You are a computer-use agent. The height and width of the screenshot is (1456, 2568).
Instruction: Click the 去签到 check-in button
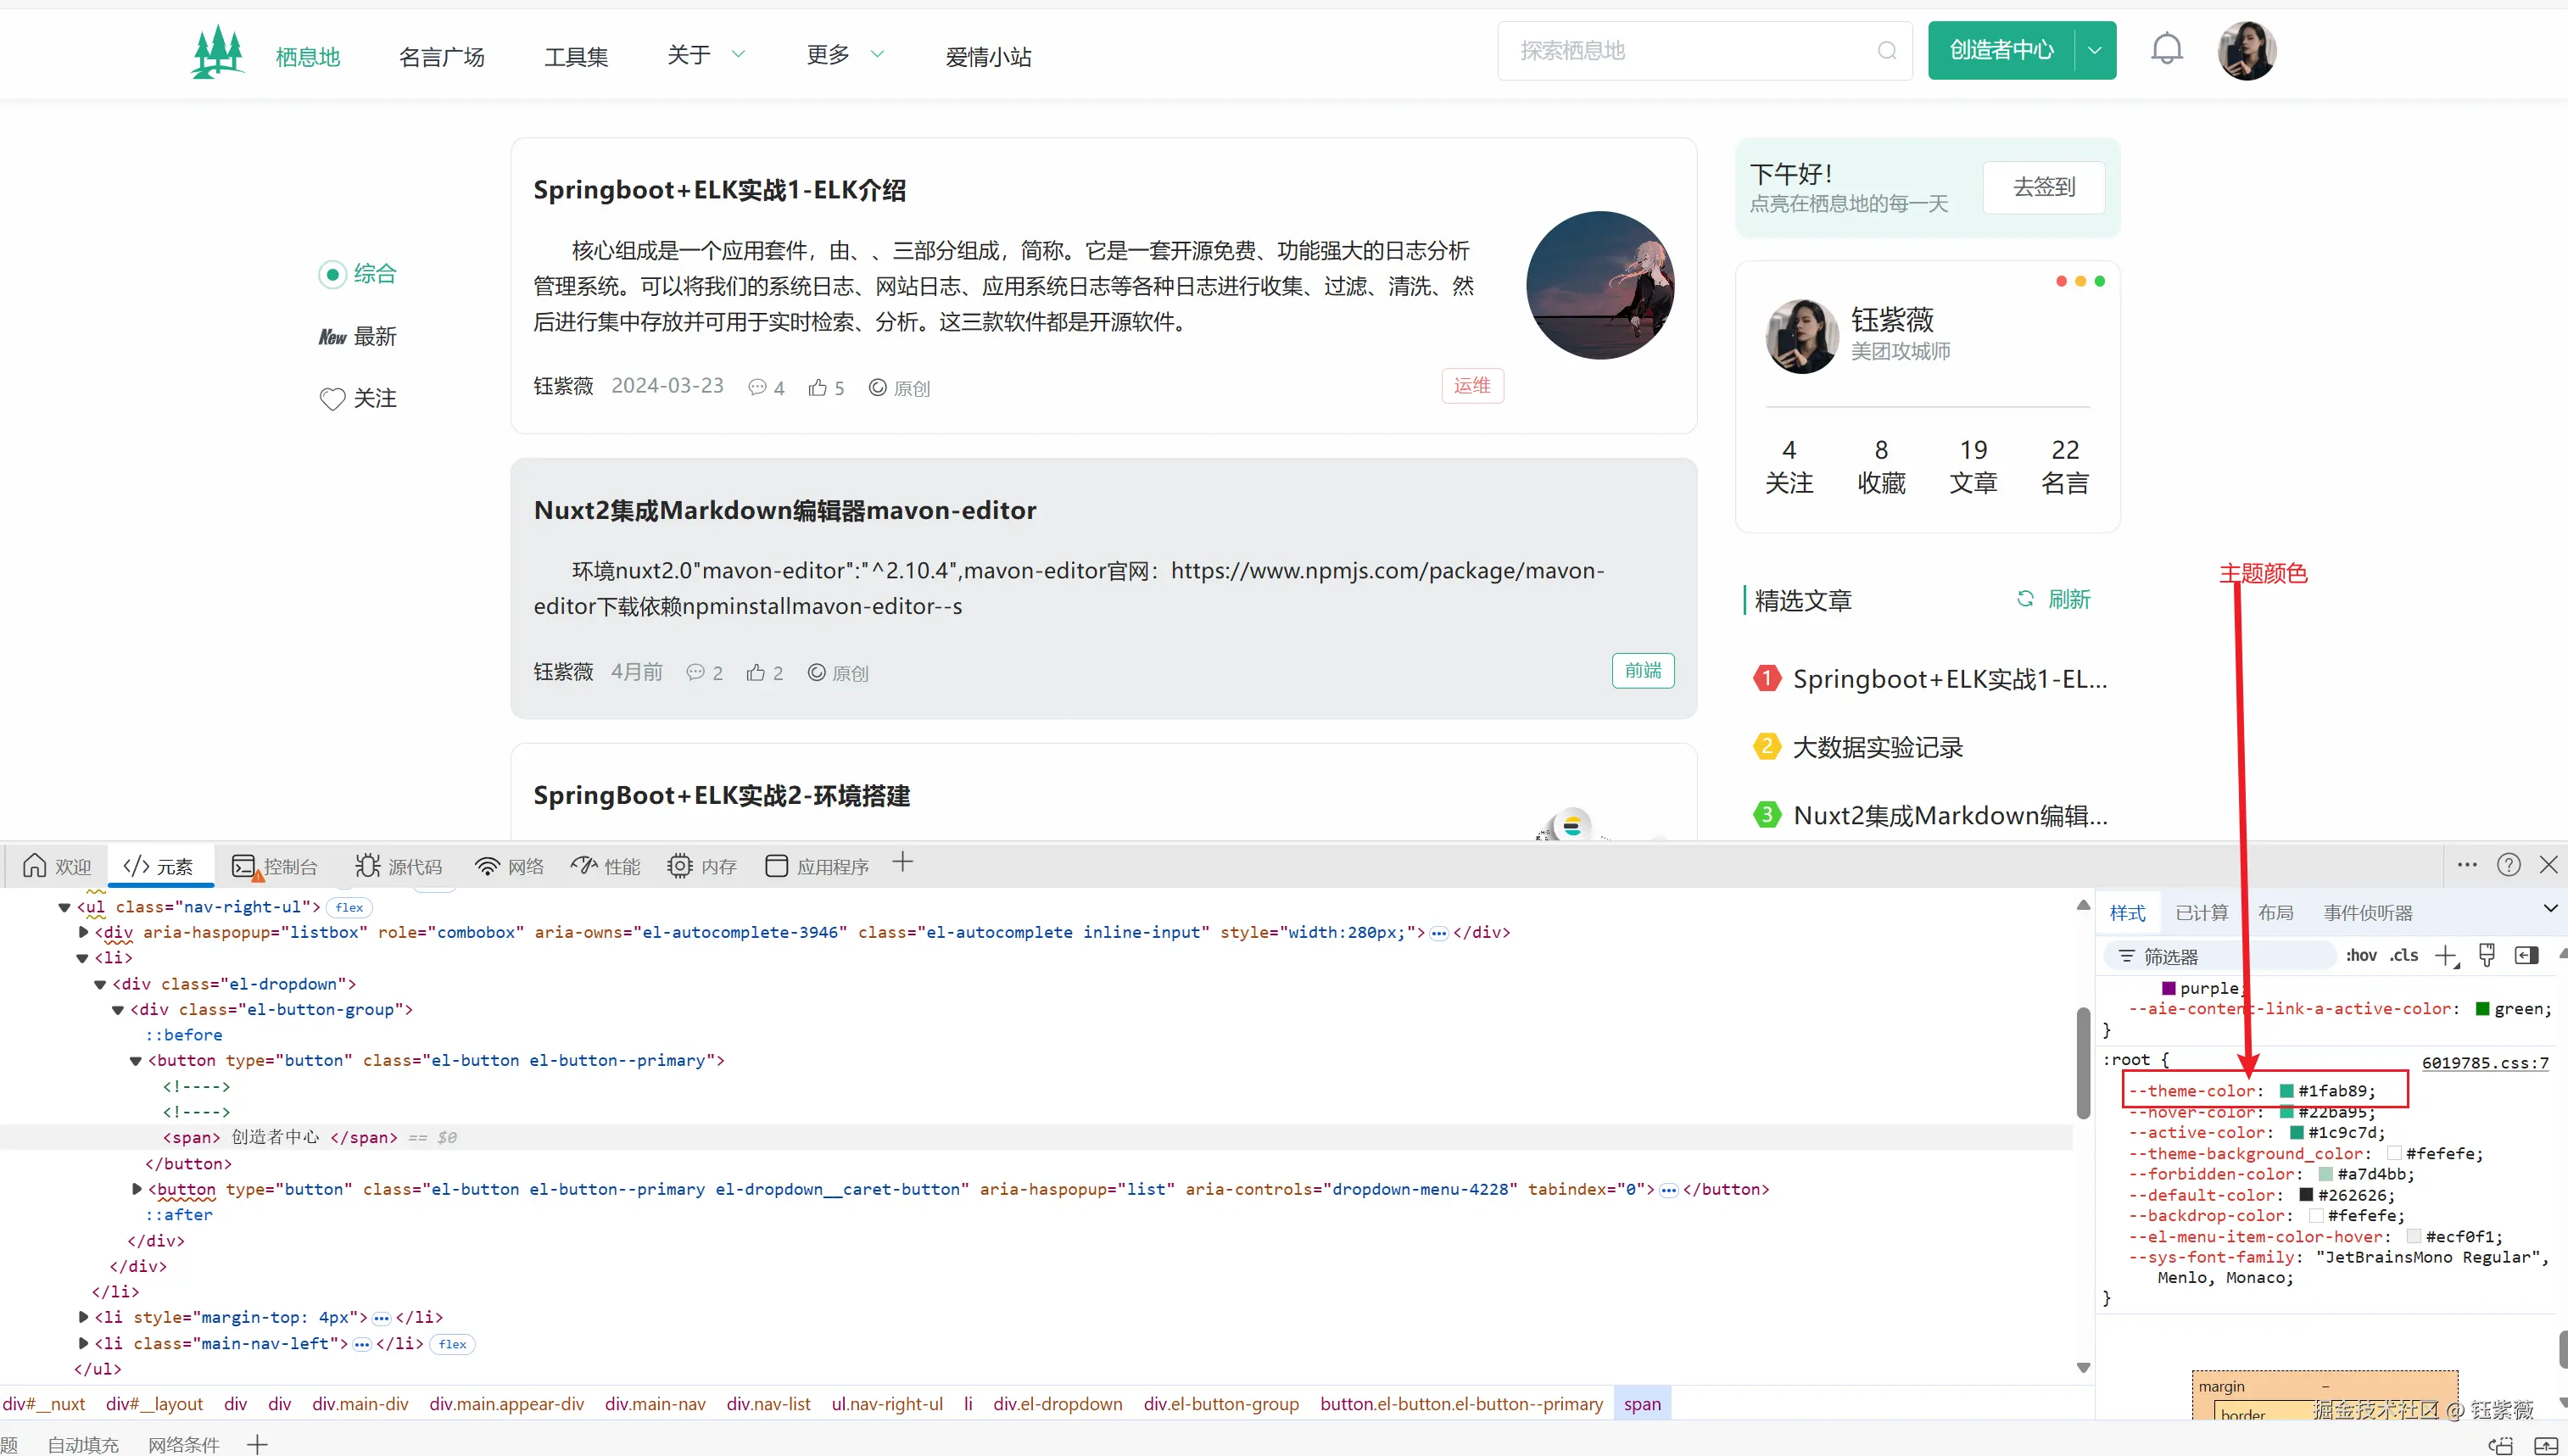2043,187
